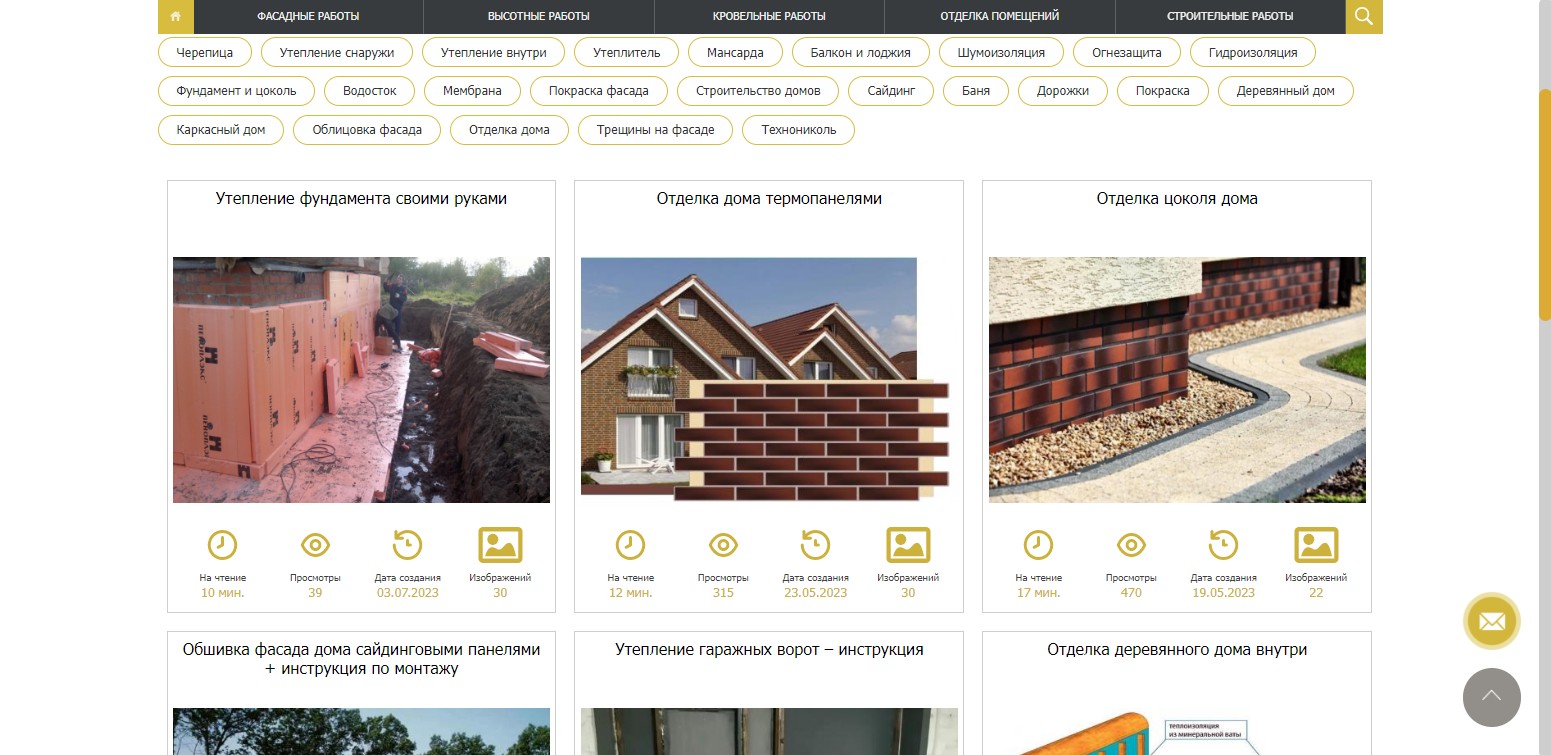Select the Каркасный дом tag
This screenshot has height=755, width=1551.
point(221,130)
